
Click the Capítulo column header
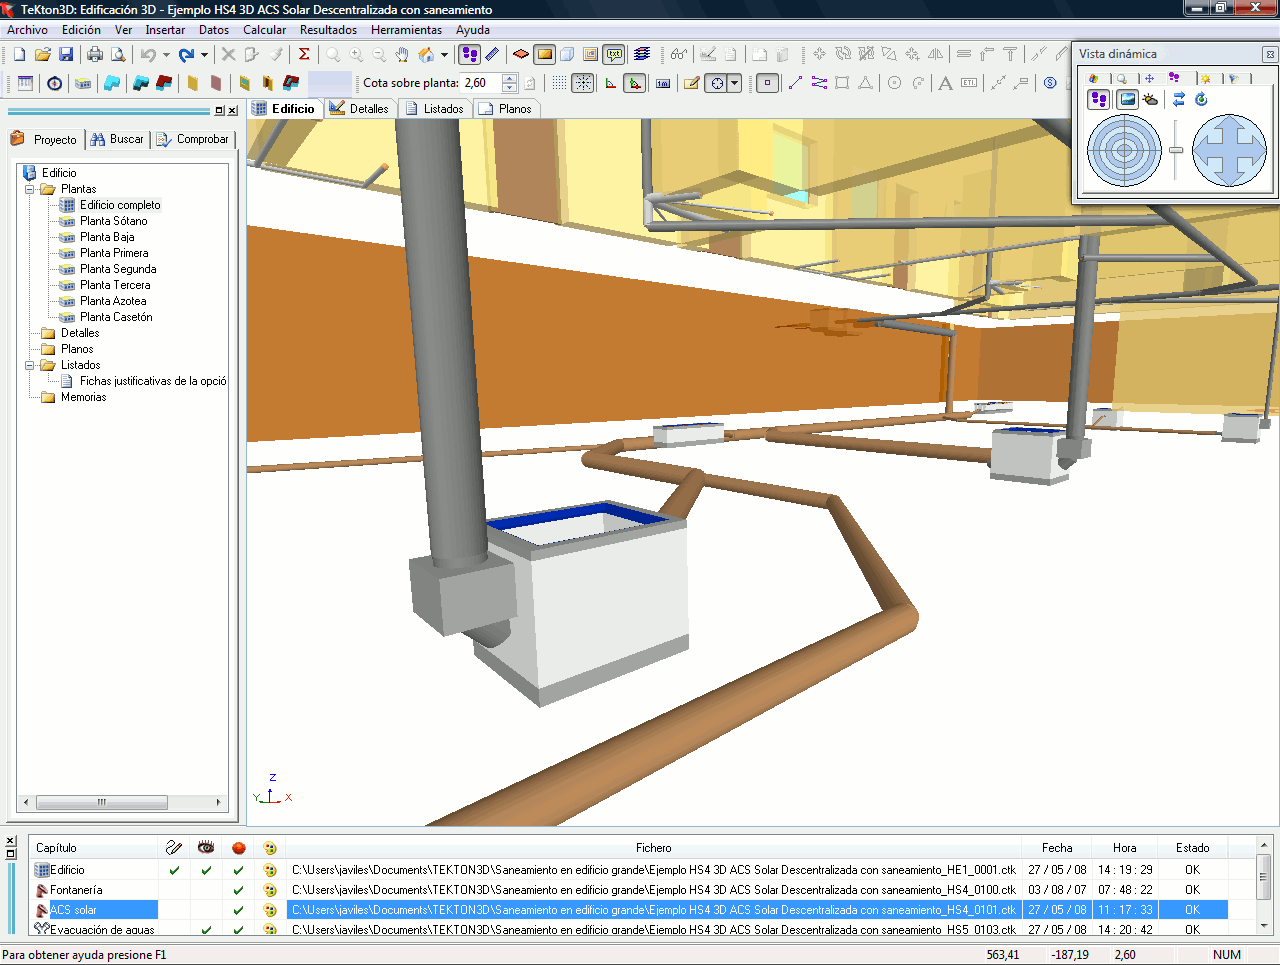pyautogui.click(x=94, y=848)
